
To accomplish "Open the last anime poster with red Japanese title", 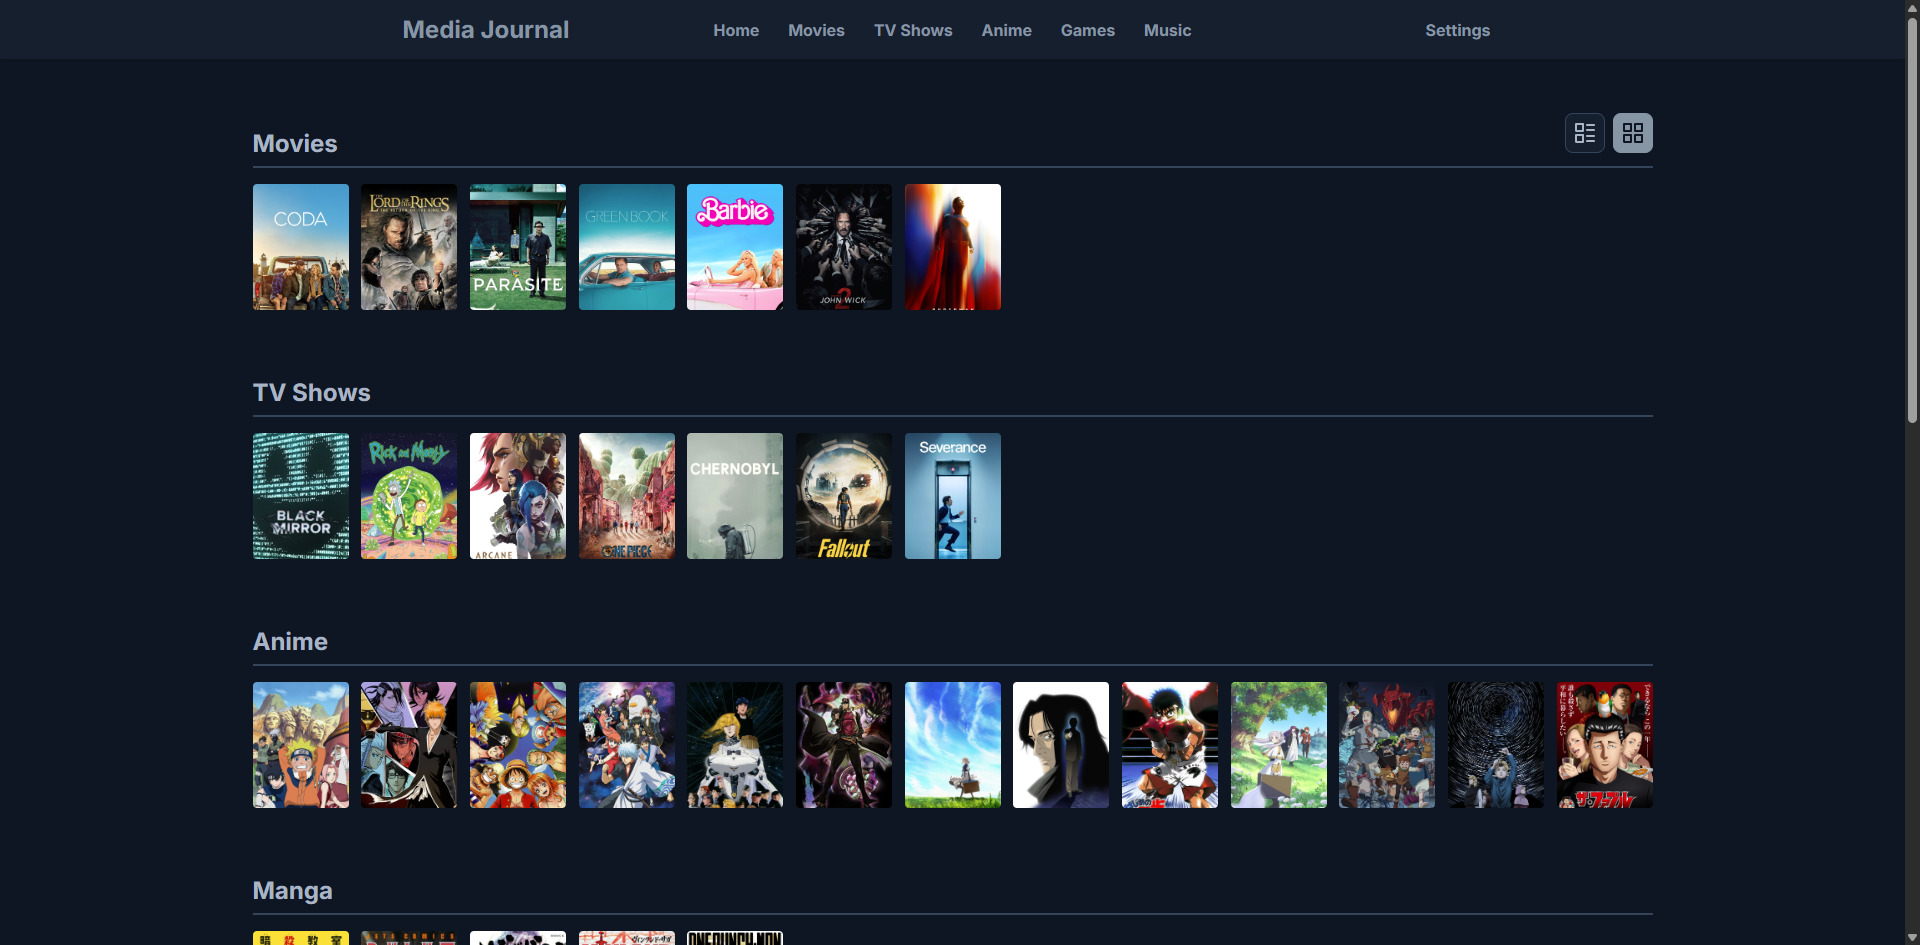I will [x=1605, y=745].
